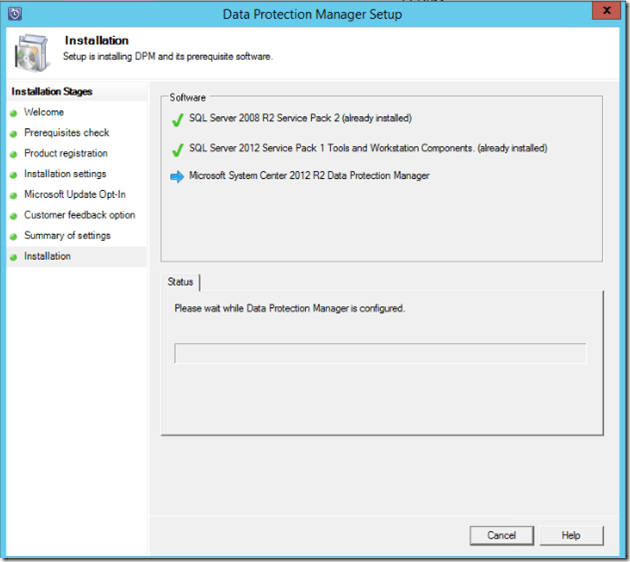Select the Product registration stage
630x562 pixels.
coord(65,154)
